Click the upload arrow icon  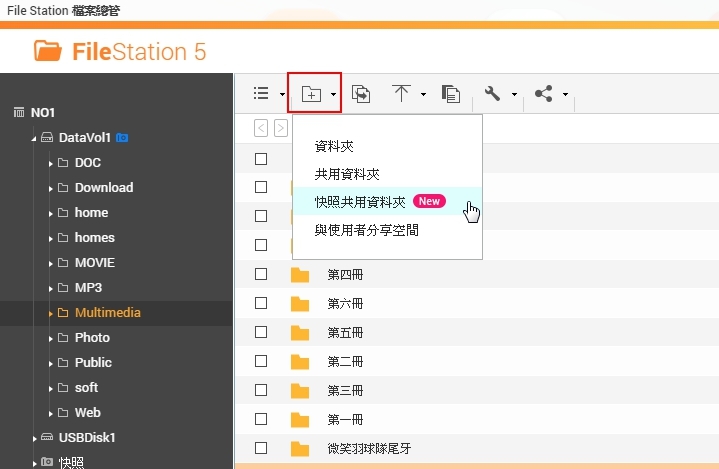point(401,93)
